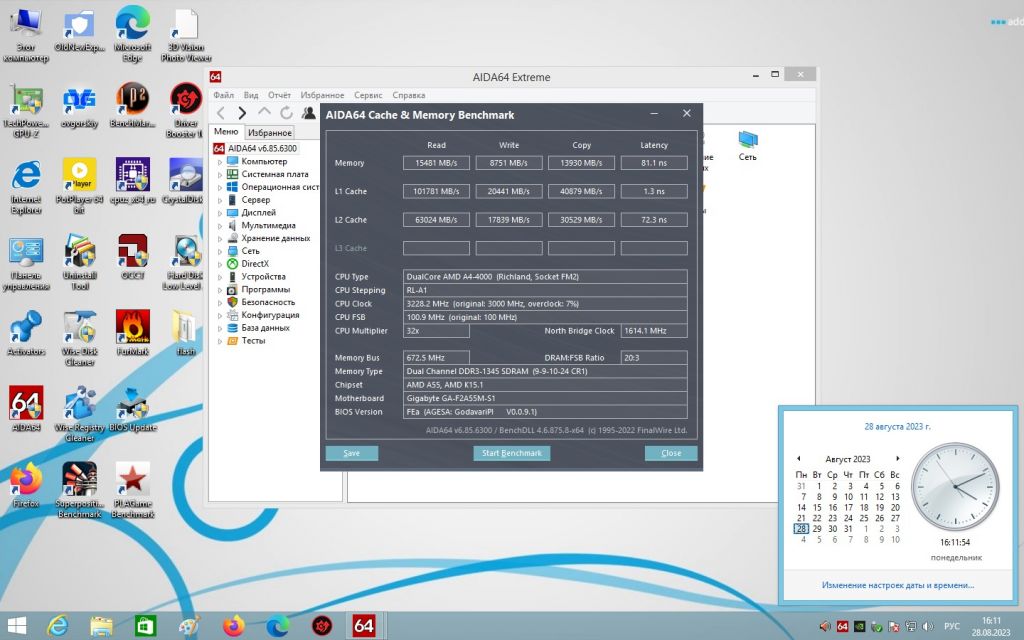Click the Start Benchmark button
The width and height of the screenshot is (1024, 640).
click(512, 453)
